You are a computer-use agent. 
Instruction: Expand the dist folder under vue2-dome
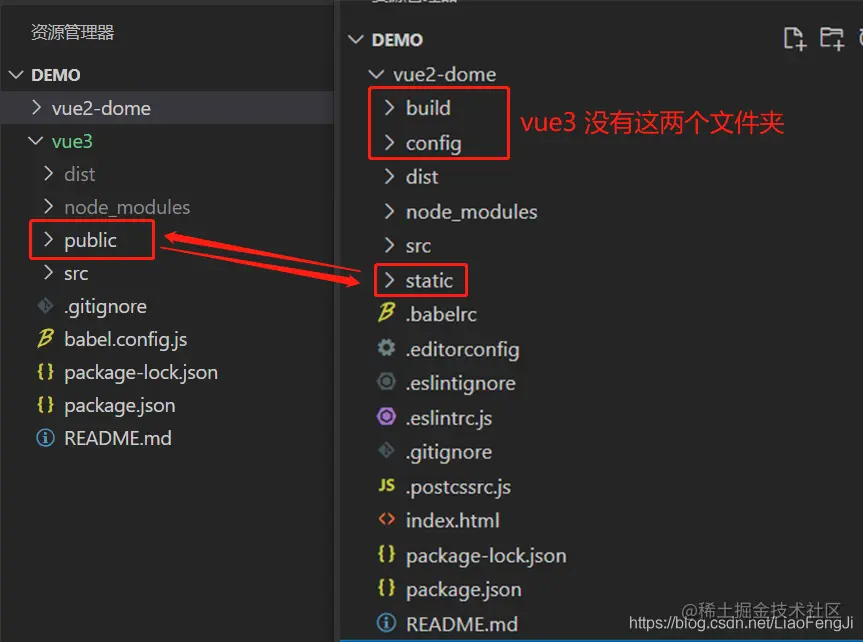pos(389,176)
